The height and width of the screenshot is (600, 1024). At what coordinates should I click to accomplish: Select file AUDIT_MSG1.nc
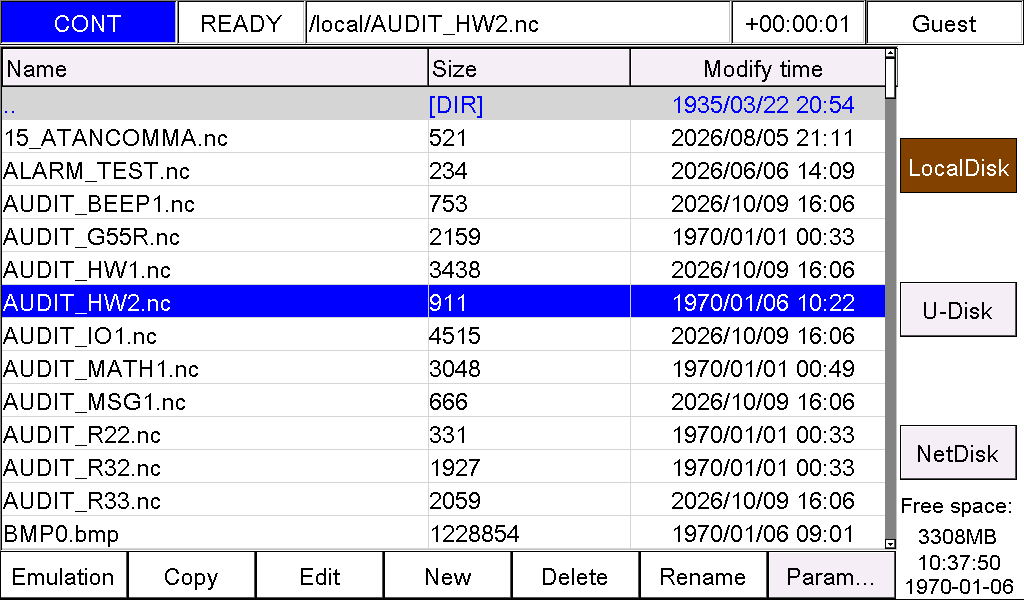443,402
